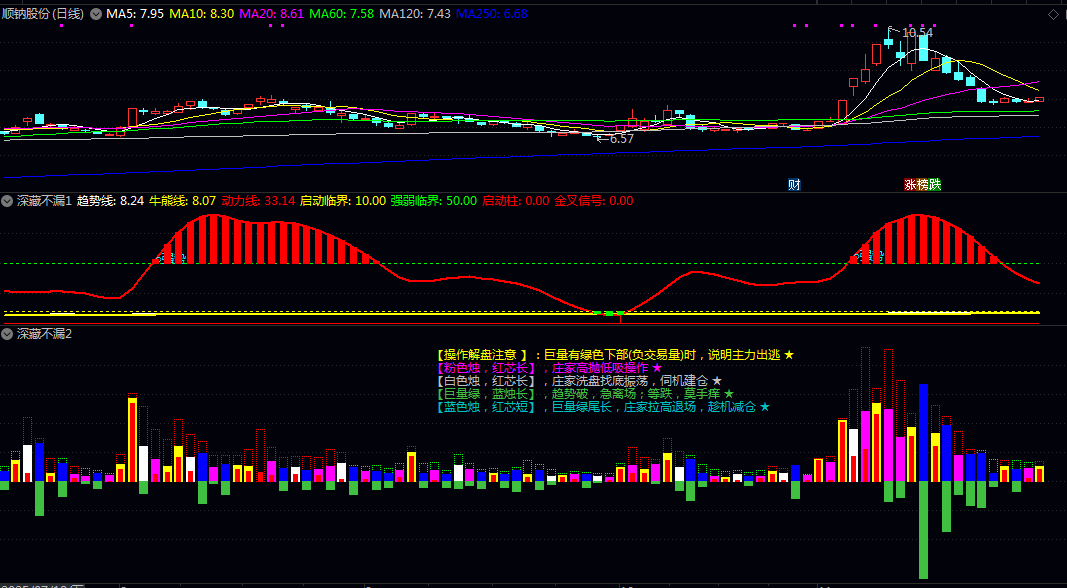
Task: Click the blue 财 event marker
Action: [x=793, y=184]
